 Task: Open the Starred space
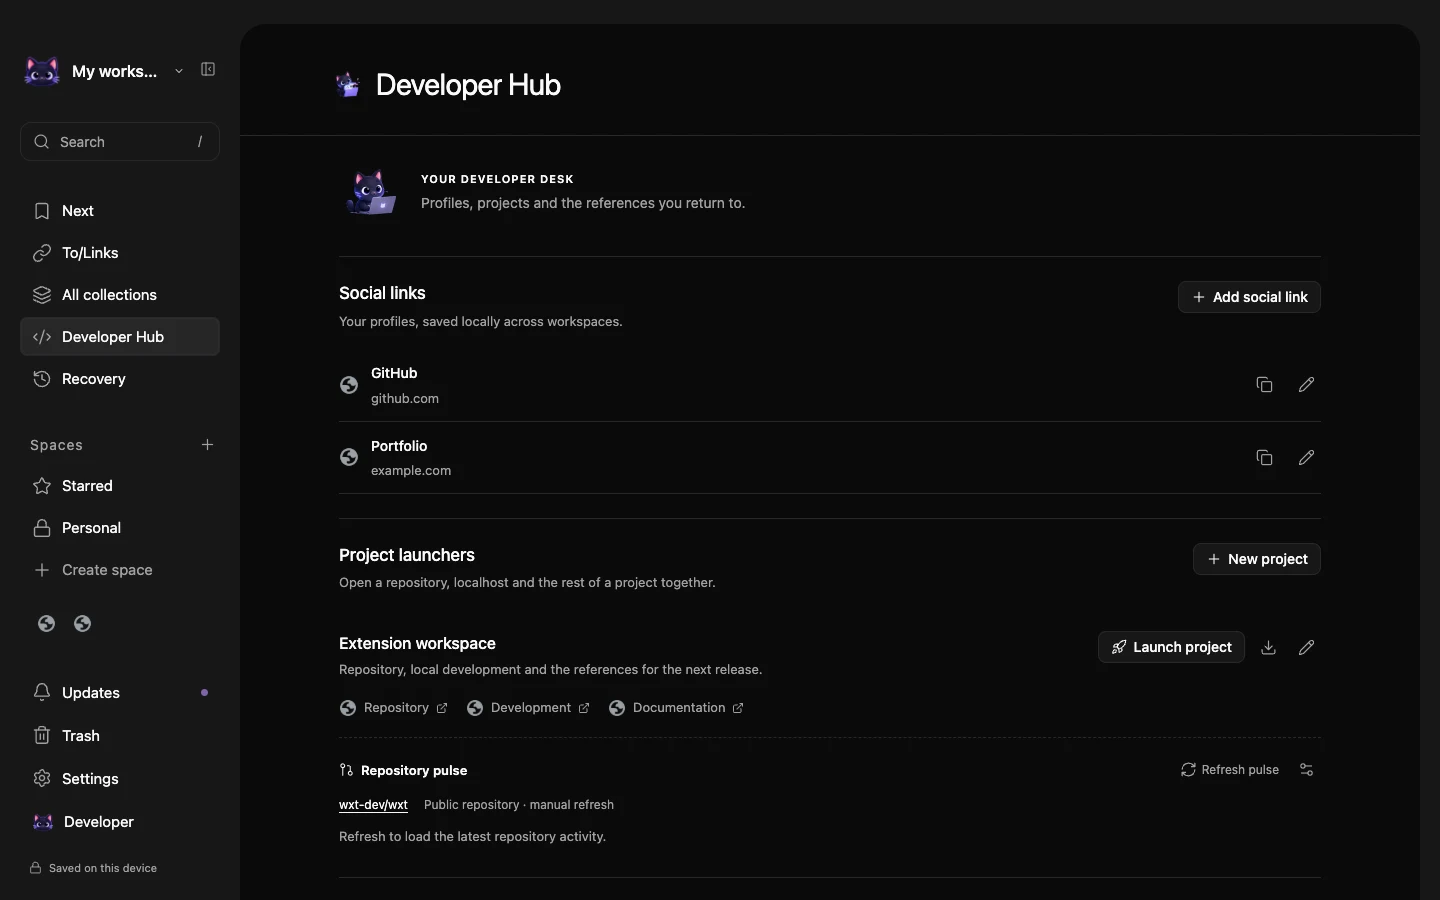[120, 486]
